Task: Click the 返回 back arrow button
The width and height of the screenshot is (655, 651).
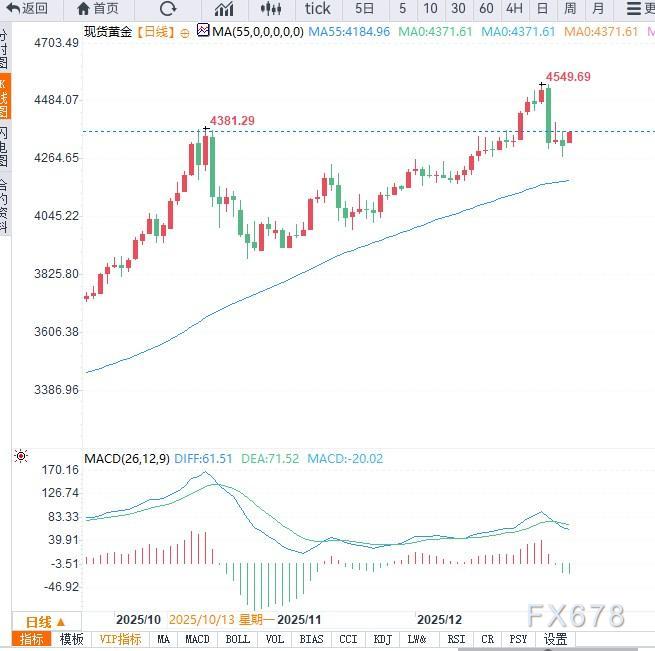Action: 27,9
